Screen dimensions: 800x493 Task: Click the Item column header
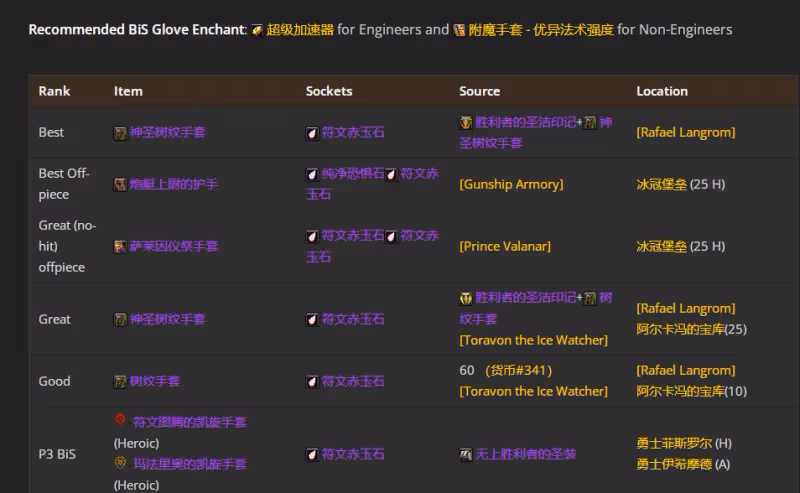(128, 91)
